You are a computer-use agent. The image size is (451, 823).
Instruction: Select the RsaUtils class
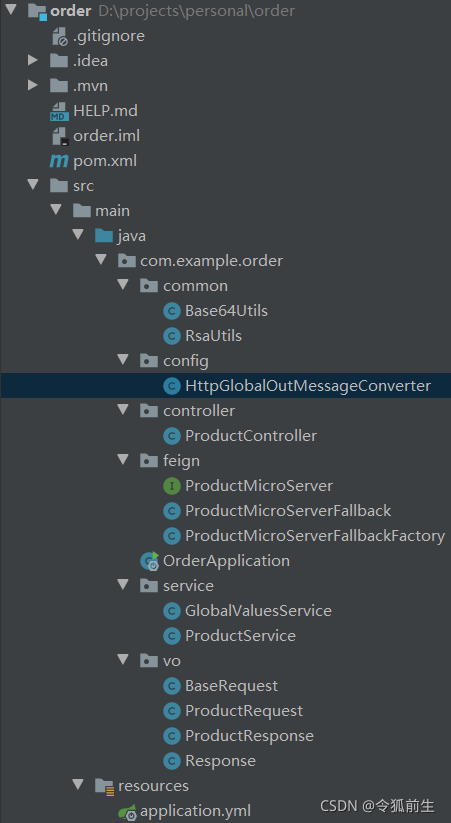coord(213,336)
